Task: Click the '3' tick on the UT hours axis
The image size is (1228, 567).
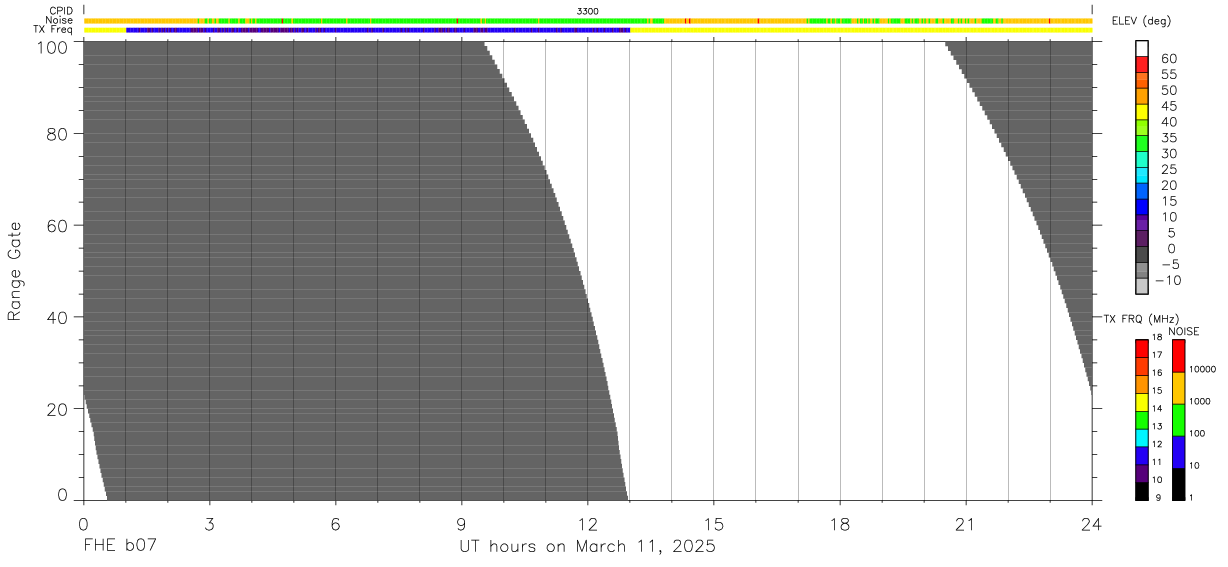Action: pos(209,524)
